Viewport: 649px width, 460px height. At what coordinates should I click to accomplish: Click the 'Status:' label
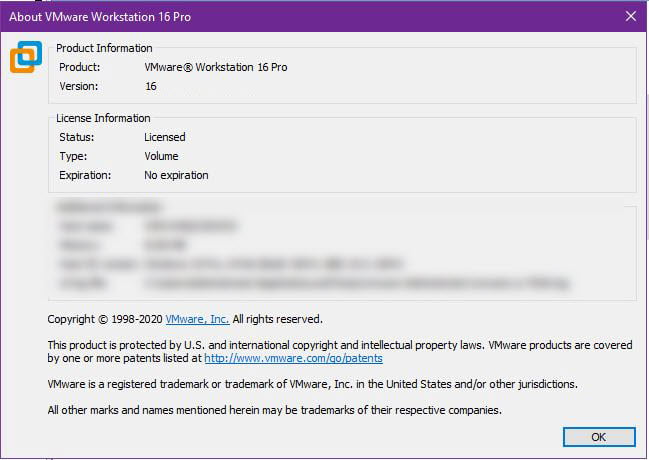tap(77, 137)
